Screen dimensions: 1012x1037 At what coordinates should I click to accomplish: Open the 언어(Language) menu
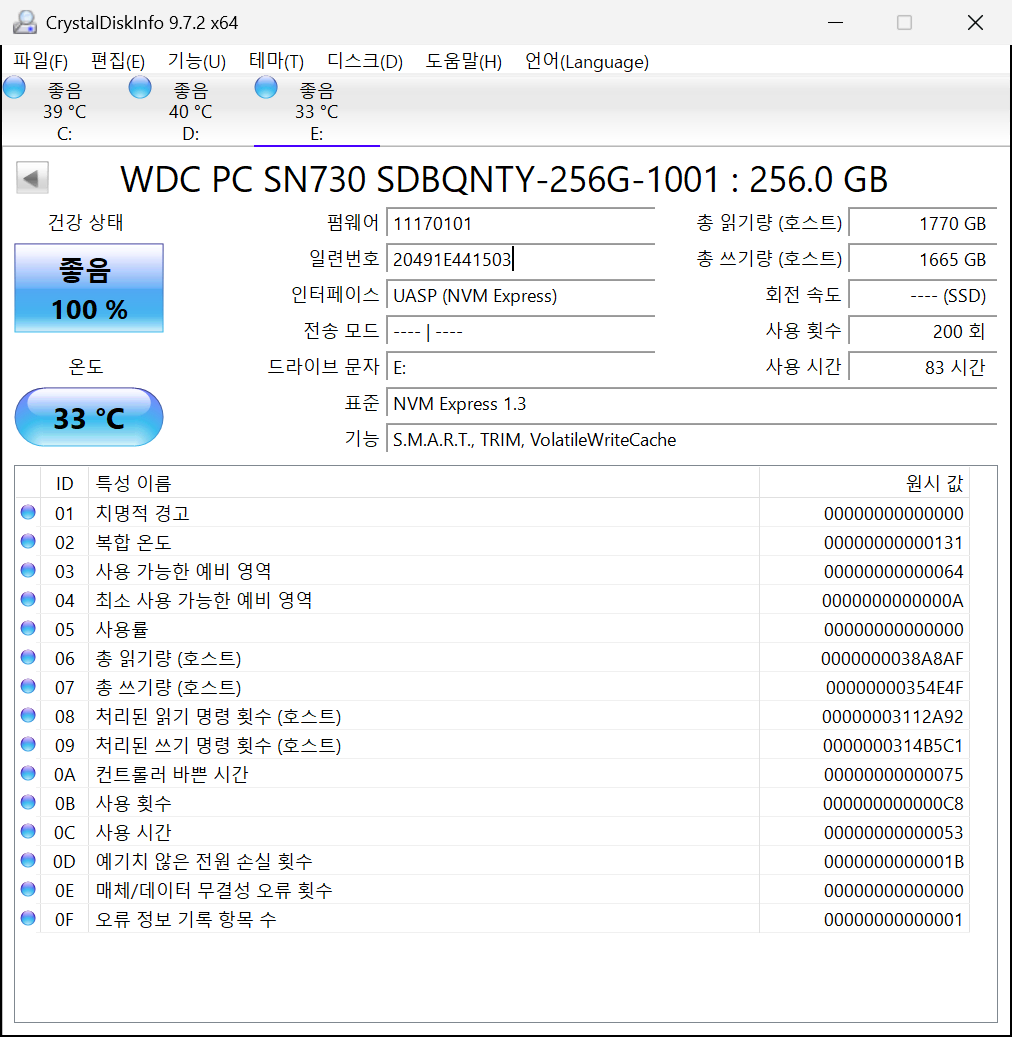coord(587,62)
